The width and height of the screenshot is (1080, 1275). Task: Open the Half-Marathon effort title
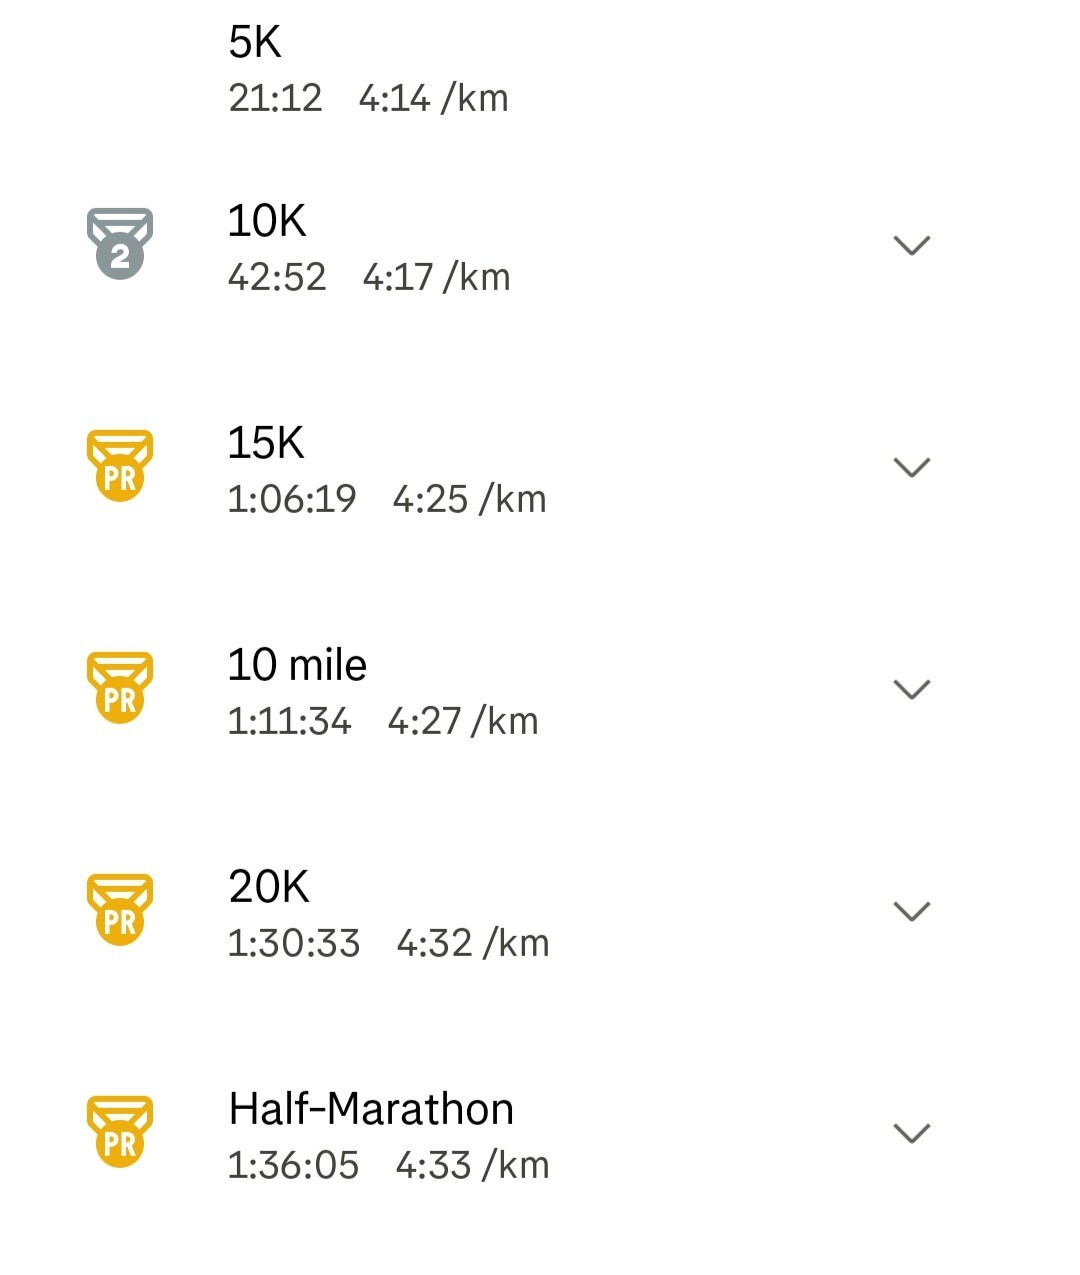click(x=371, y=1109)
